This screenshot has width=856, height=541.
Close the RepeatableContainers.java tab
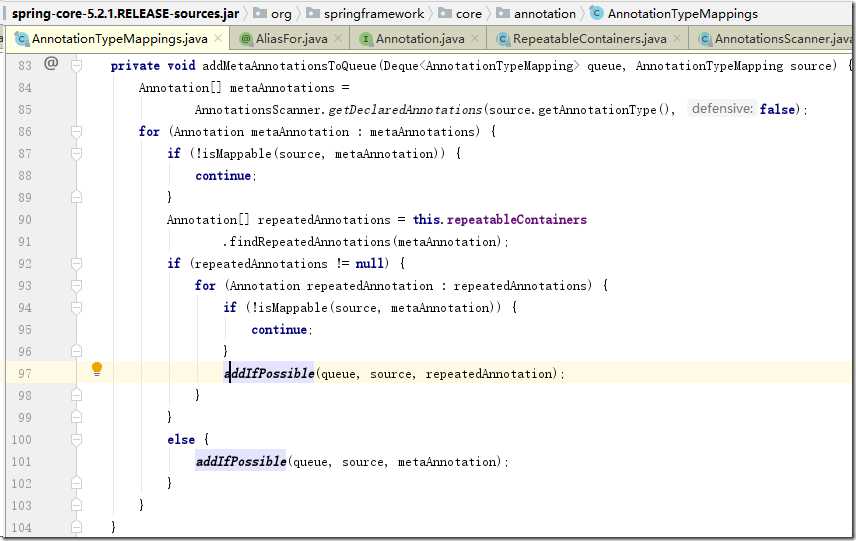click(677, 38)
